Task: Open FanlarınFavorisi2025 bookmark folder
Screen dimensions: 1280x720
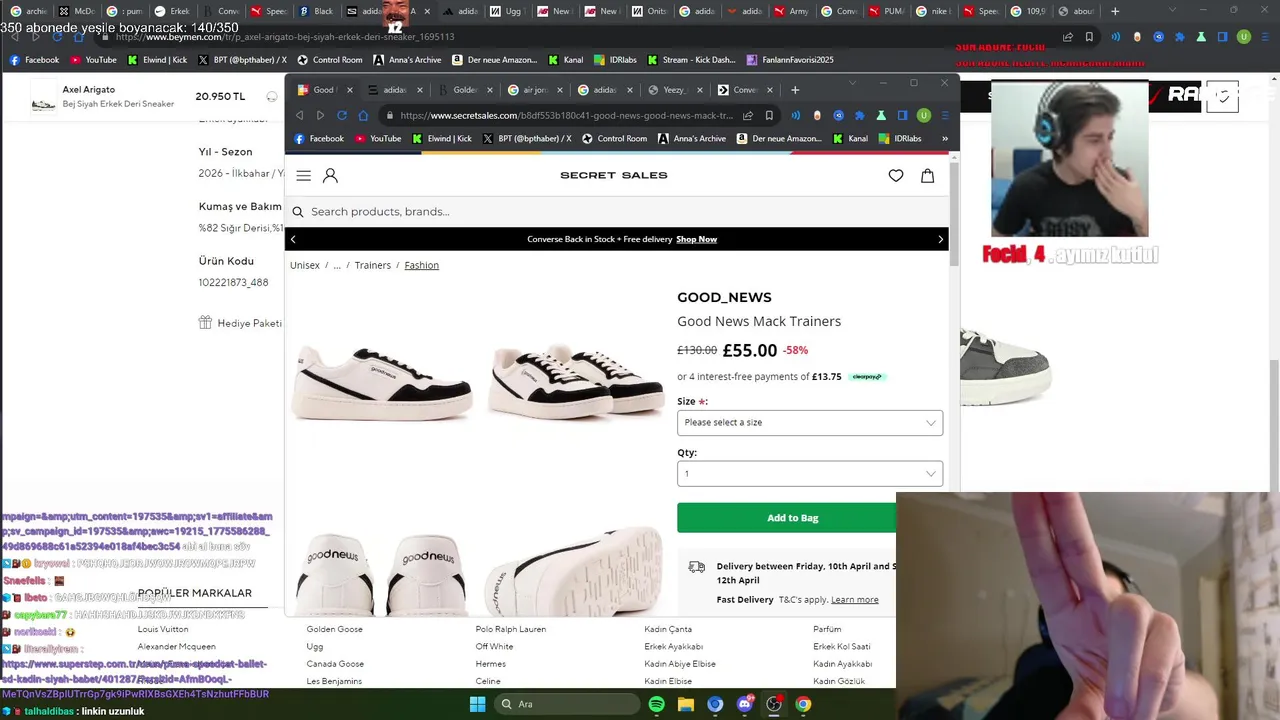Action: click(x=790, y=60)
